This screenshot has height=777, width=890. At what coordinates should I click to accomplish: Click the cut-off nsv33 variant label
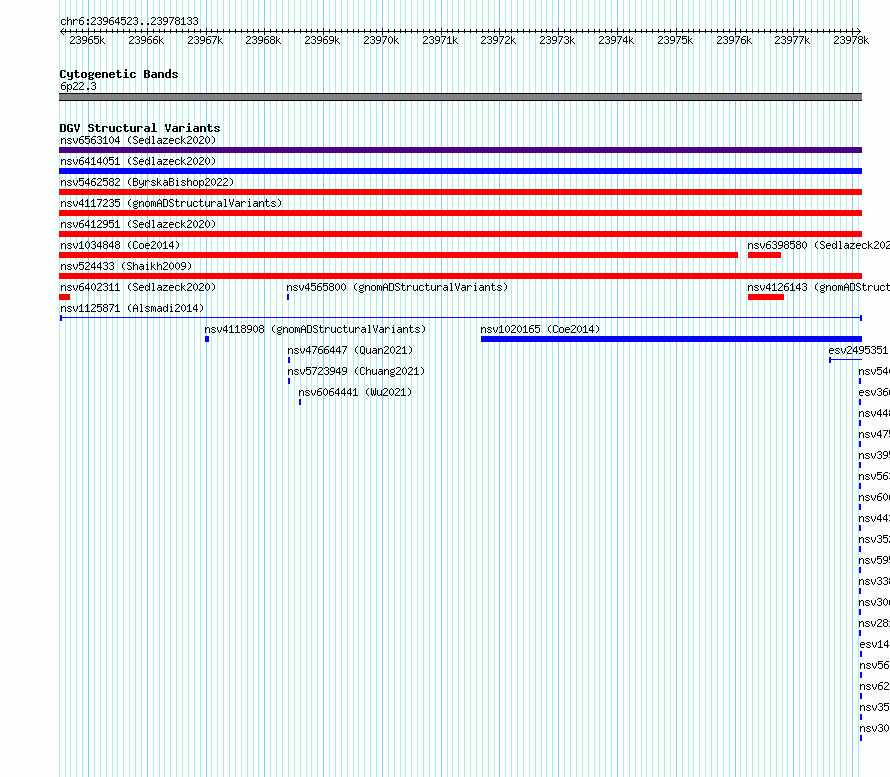[x=874, y=581]
